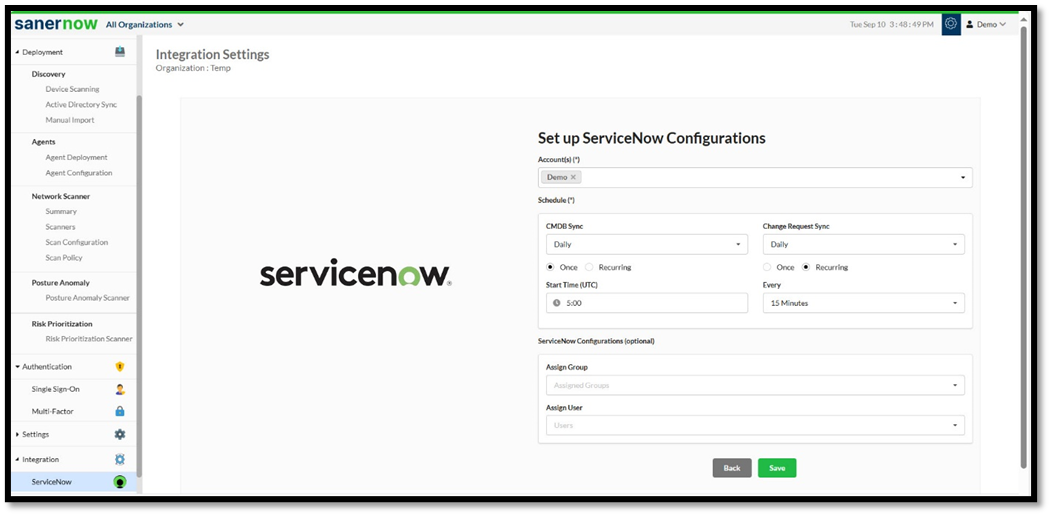Click the Network Scanner heading
The image size is (1050, 515).
[61, 196]
